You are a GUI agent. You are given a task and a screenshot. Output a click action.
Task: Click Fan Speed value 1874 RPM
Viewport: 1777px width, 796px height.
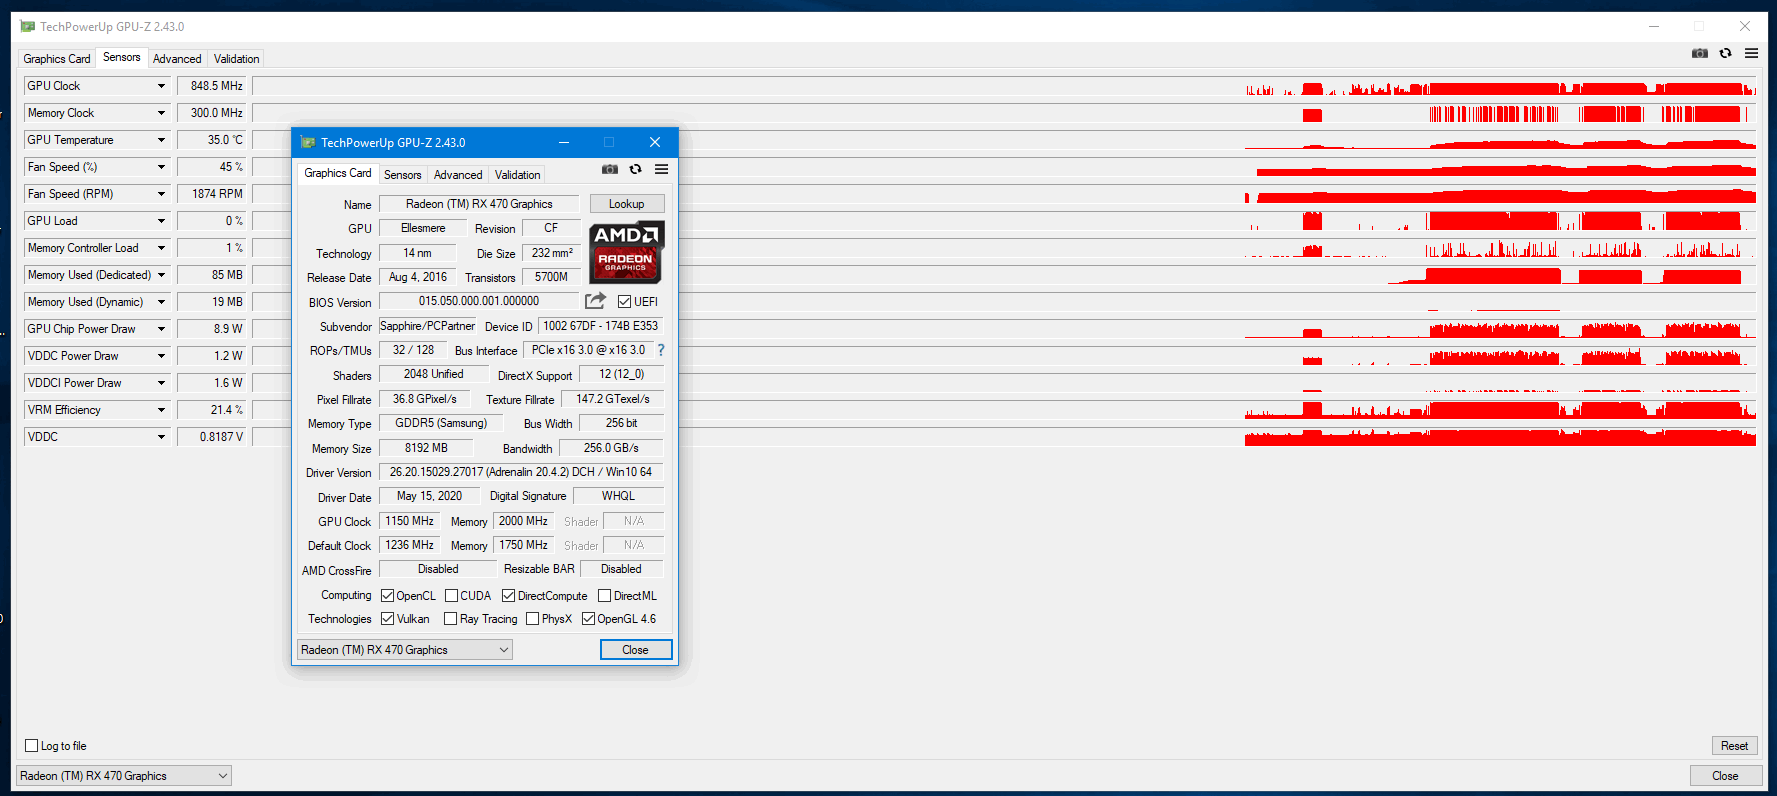pyautogui.click(x=212, y=194)
